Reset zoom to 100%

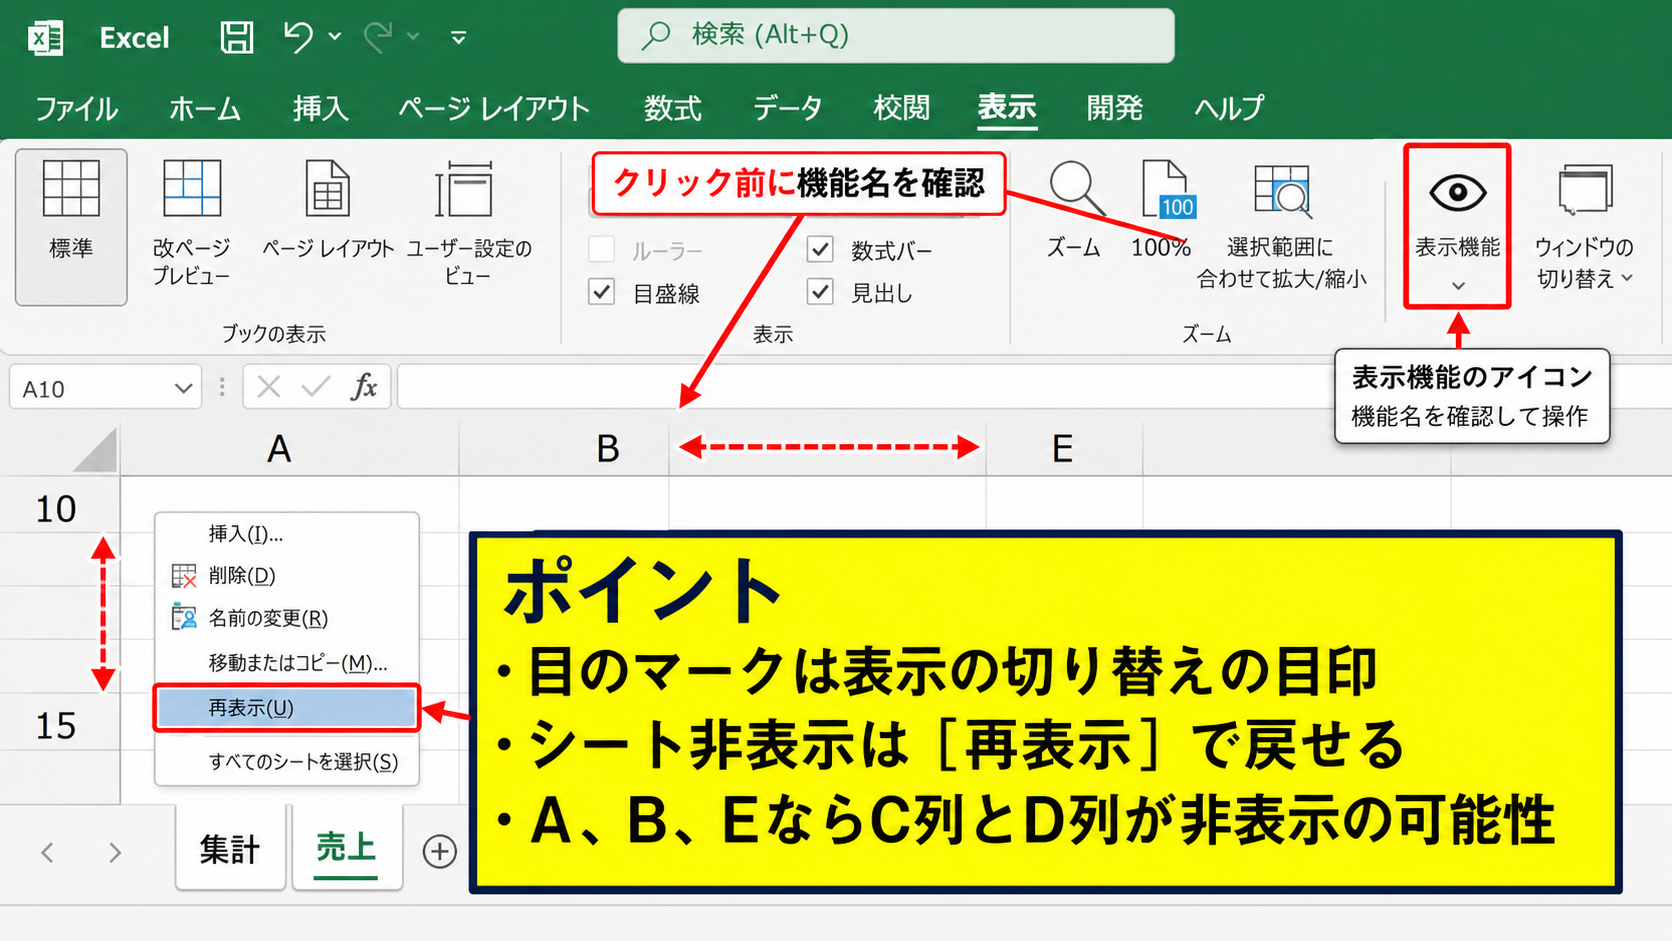coord(1162,210)
